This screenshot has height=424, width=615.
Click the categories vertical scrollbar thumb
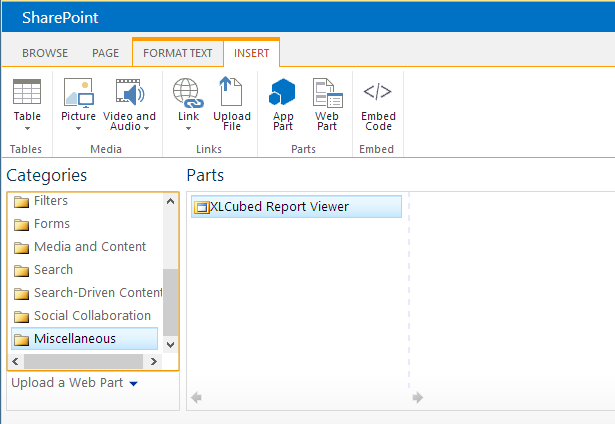pos(170,302)
